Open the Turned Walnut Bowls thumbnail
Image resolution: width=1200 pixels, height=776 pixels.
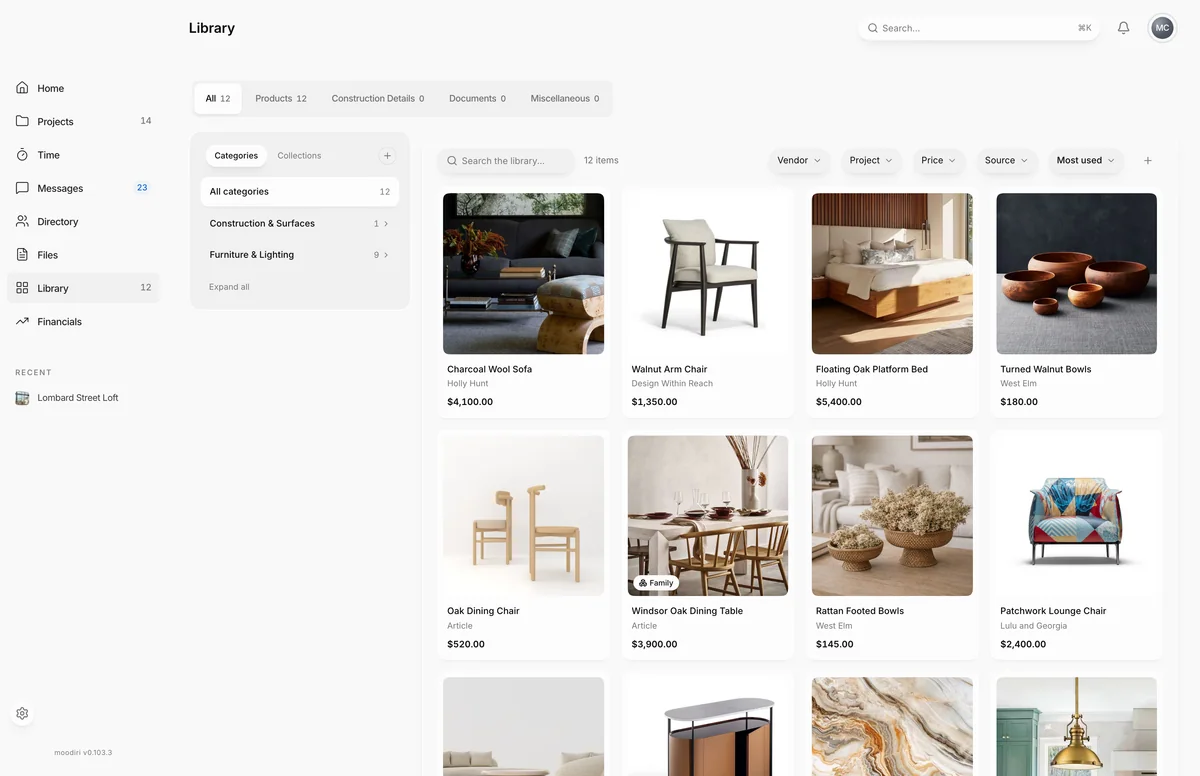1077,274
